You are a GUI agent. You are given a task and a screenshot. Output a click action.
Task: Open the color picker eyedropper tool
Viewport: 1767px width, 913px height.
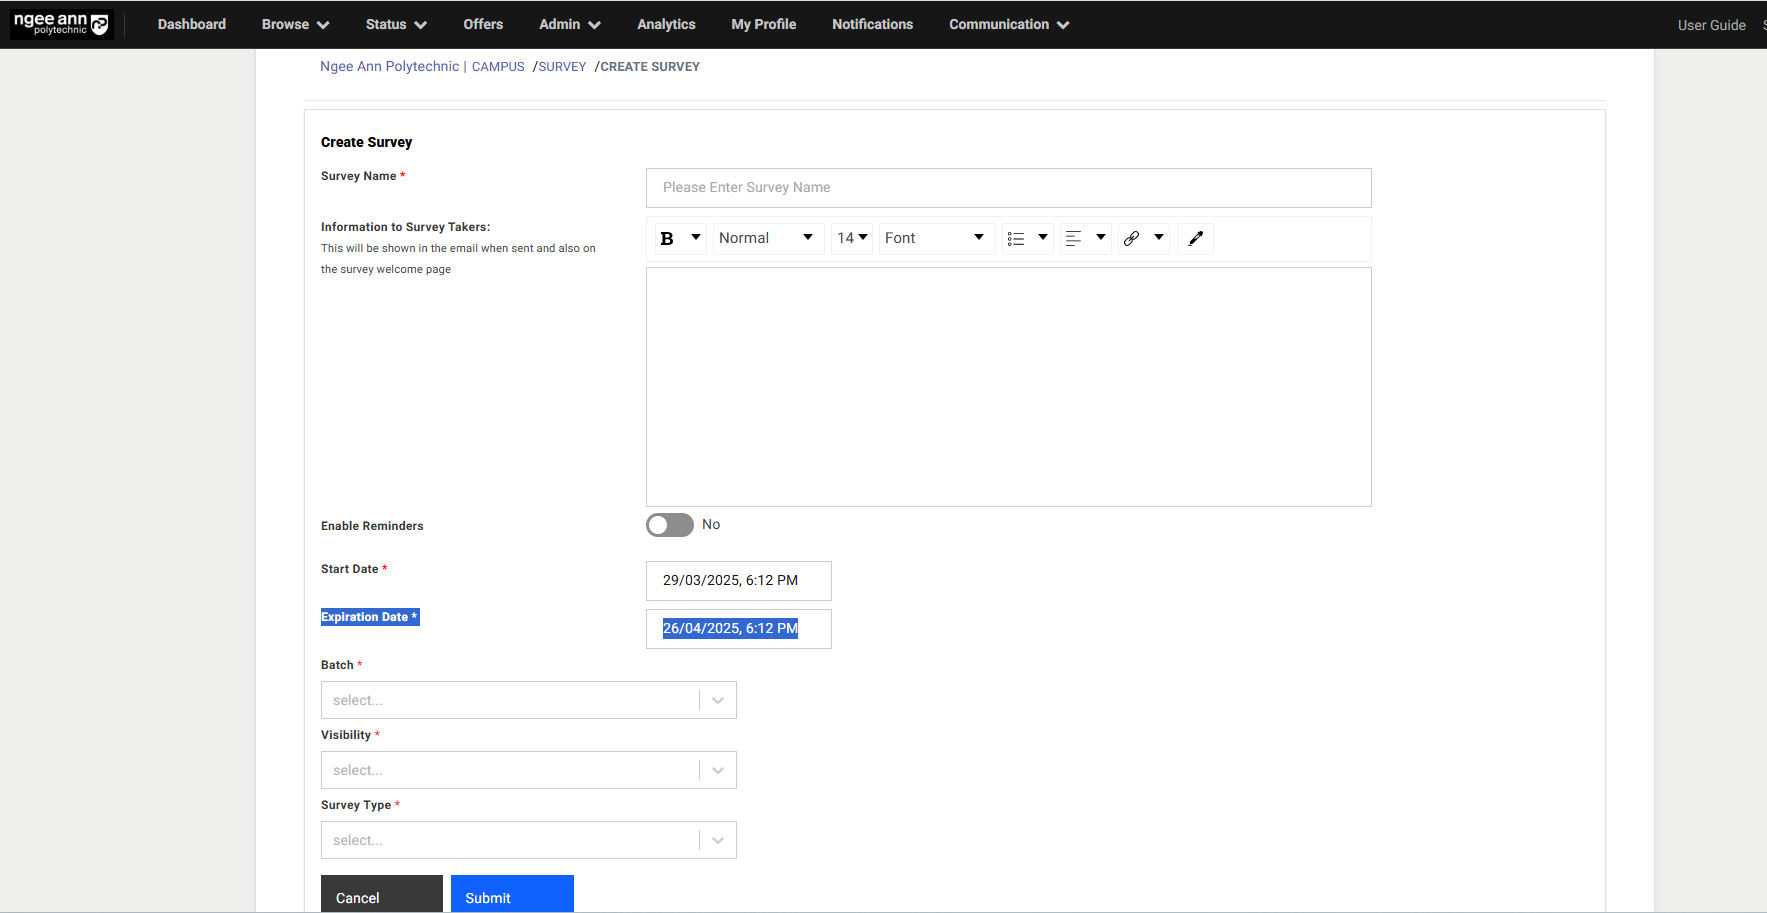pyautogui.click(x=1195, y=239)
